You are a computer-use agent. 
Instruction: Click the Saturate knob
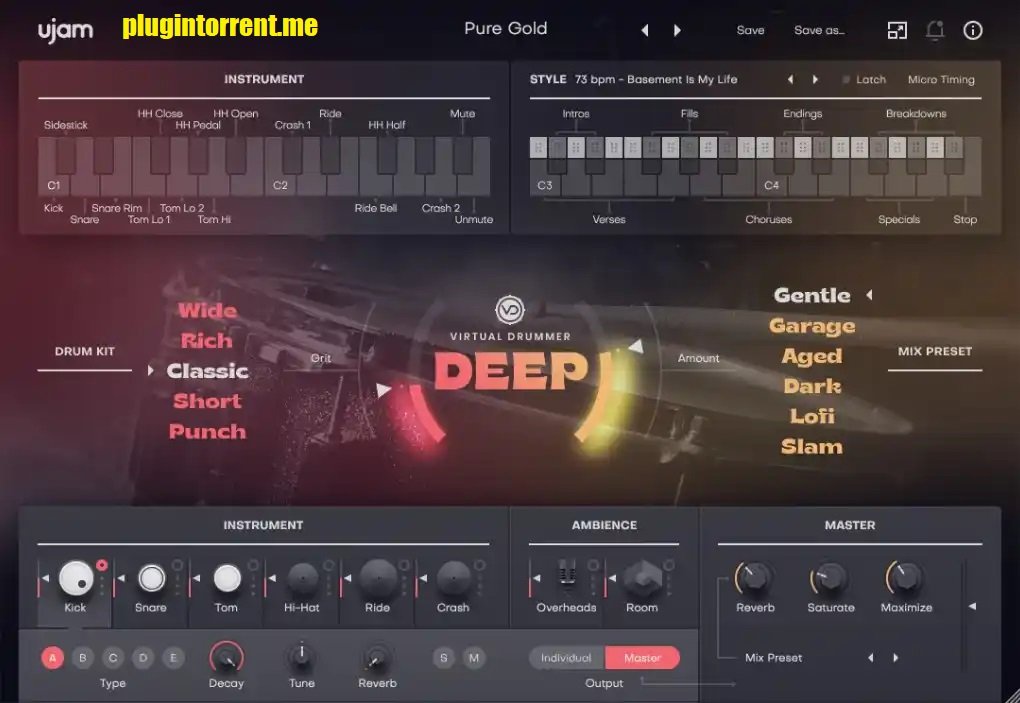tap(831, 577)
